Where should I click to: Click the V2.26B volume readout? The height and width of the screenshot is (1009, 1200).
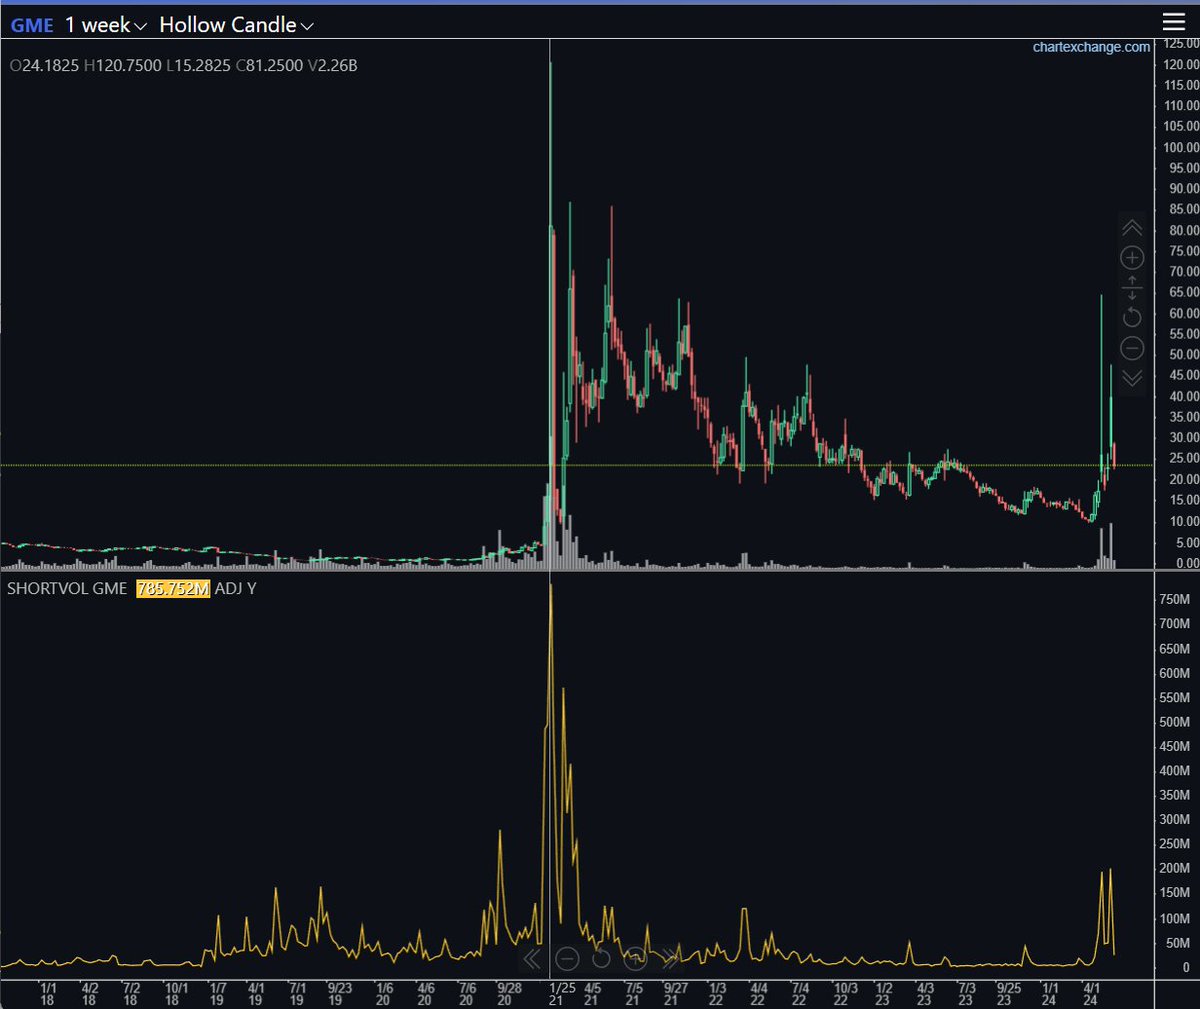[x=332, y=66]
